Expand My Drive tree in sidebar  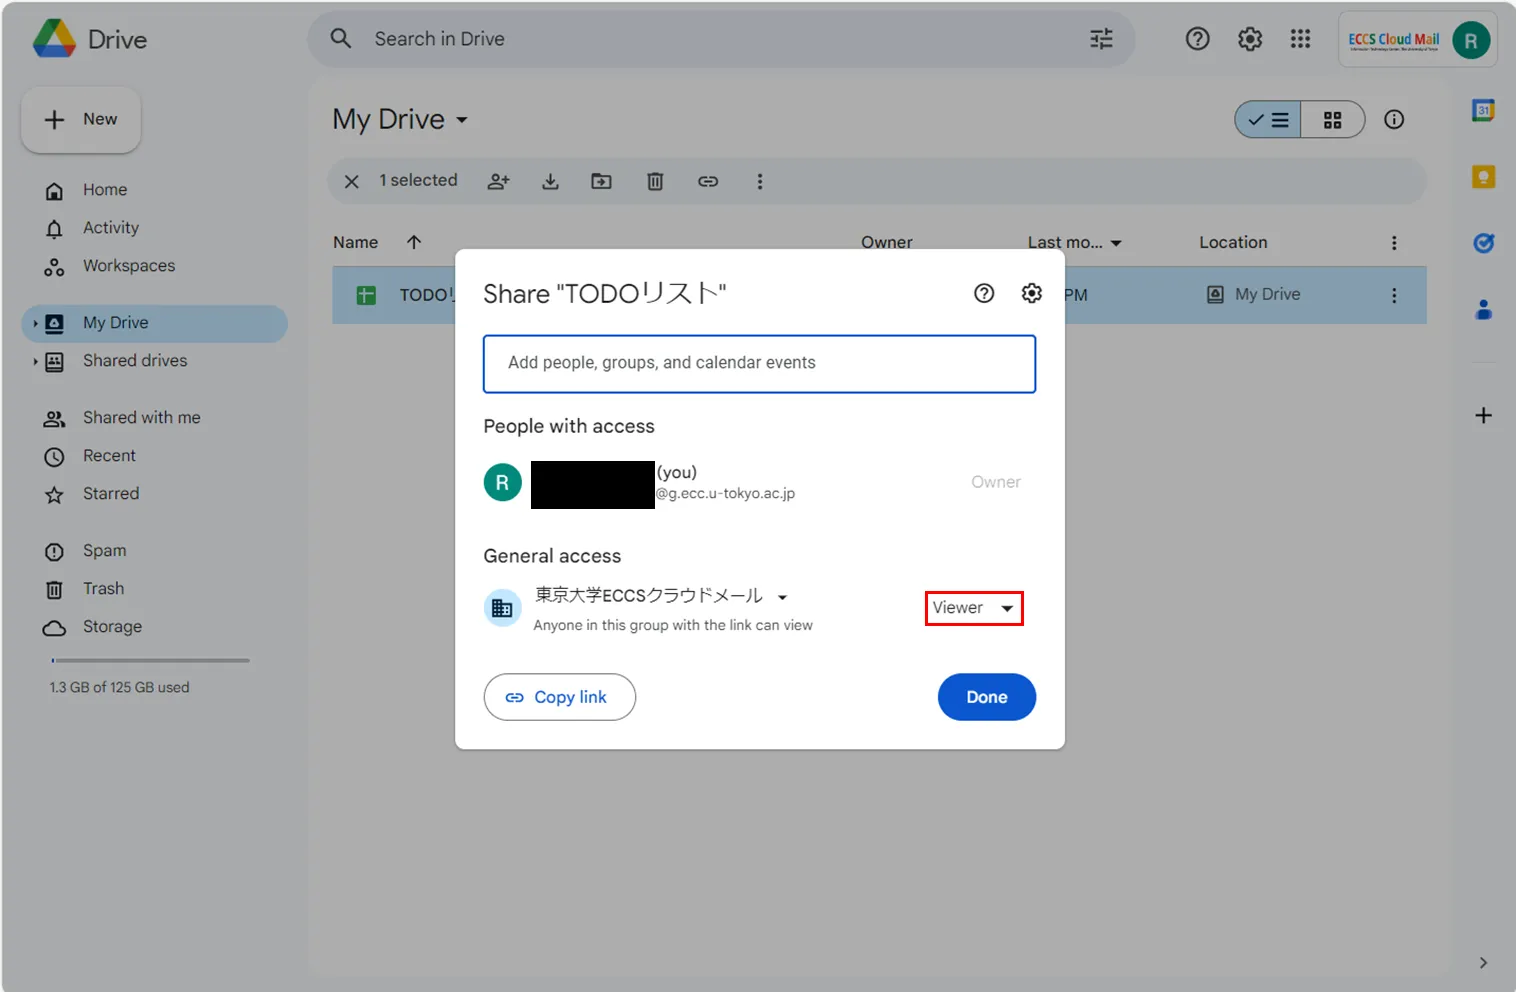pyautogui.click(x=35, y=323)
